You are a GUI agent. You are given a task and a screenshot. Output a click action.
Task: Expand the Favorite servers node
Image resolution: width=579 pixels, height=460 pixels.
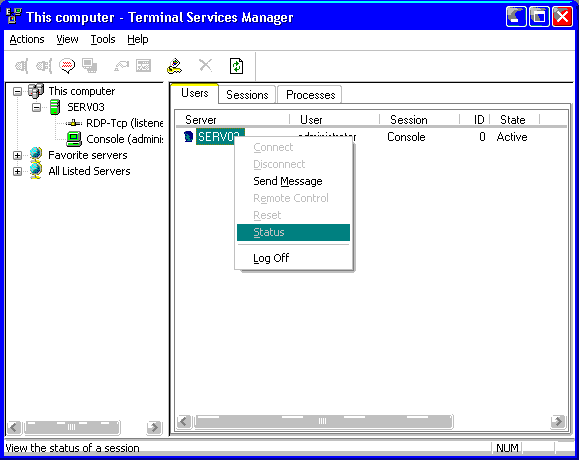(x=17, y=155)
